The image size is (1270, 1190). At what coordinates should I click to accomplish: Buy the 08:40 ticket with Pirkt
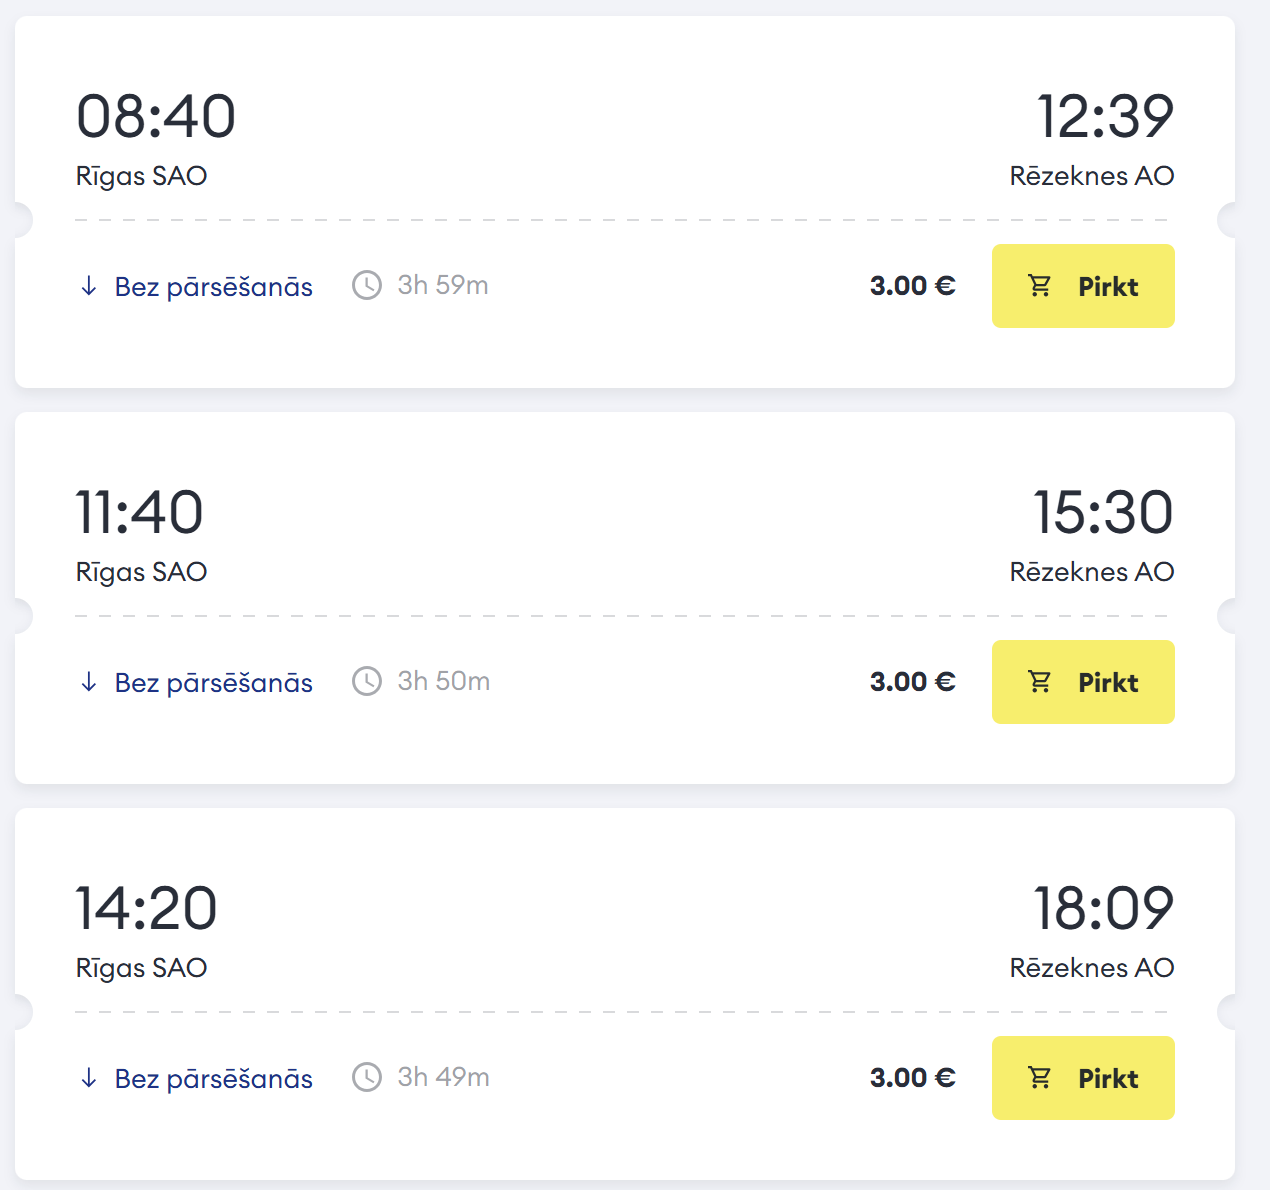tap(1083, 286)
